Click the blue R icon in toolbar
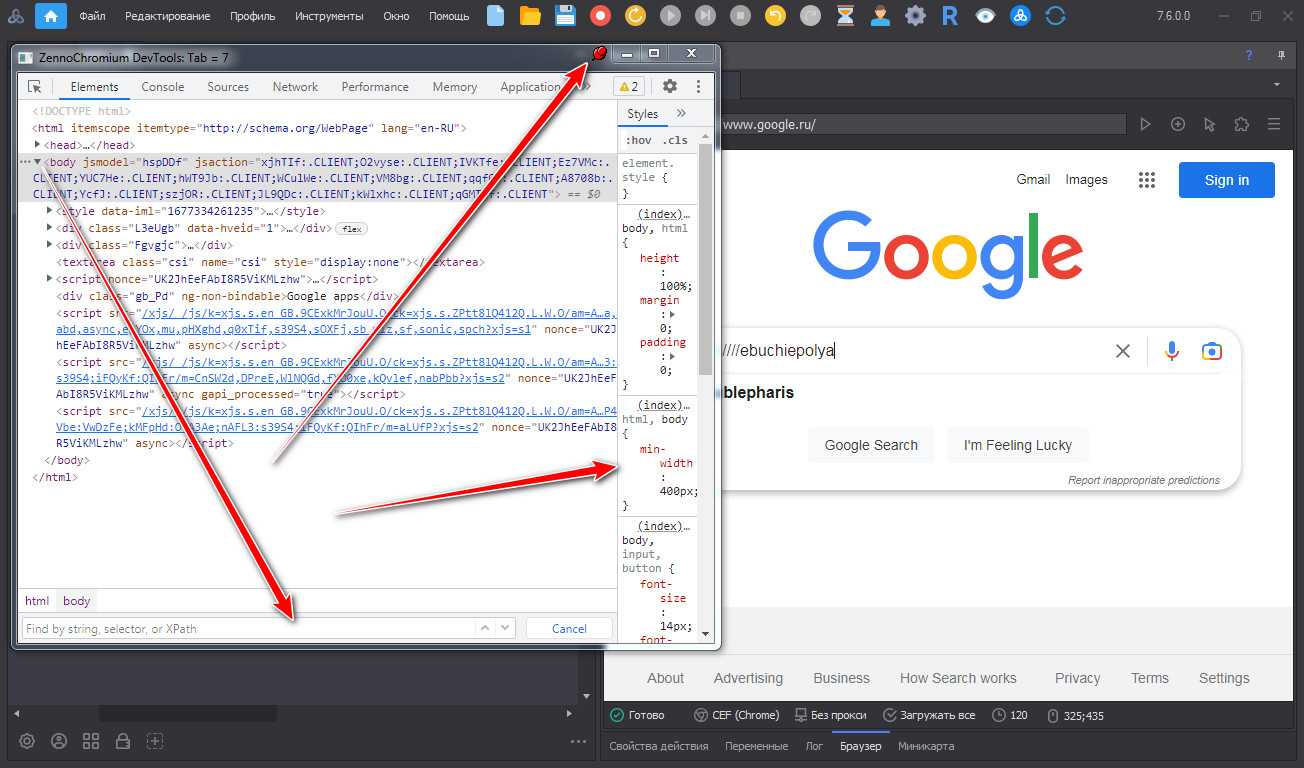The image size is (1304, 768). pyautogui.click(x=950, y=16)
